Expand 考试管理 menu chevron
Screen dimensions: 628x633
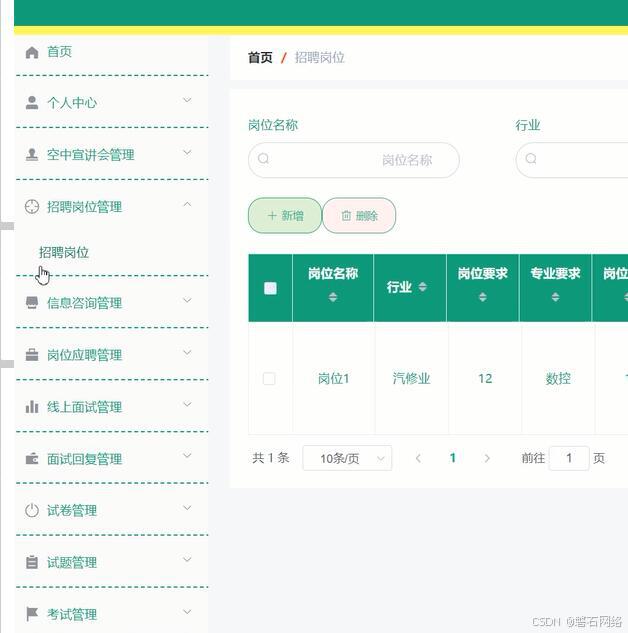point(187,612)
